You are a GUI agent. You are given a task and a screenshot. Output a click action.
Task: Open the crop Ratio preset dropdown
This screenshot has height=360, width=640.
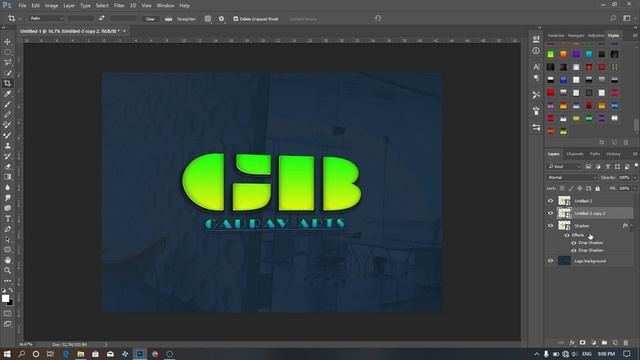47,18
